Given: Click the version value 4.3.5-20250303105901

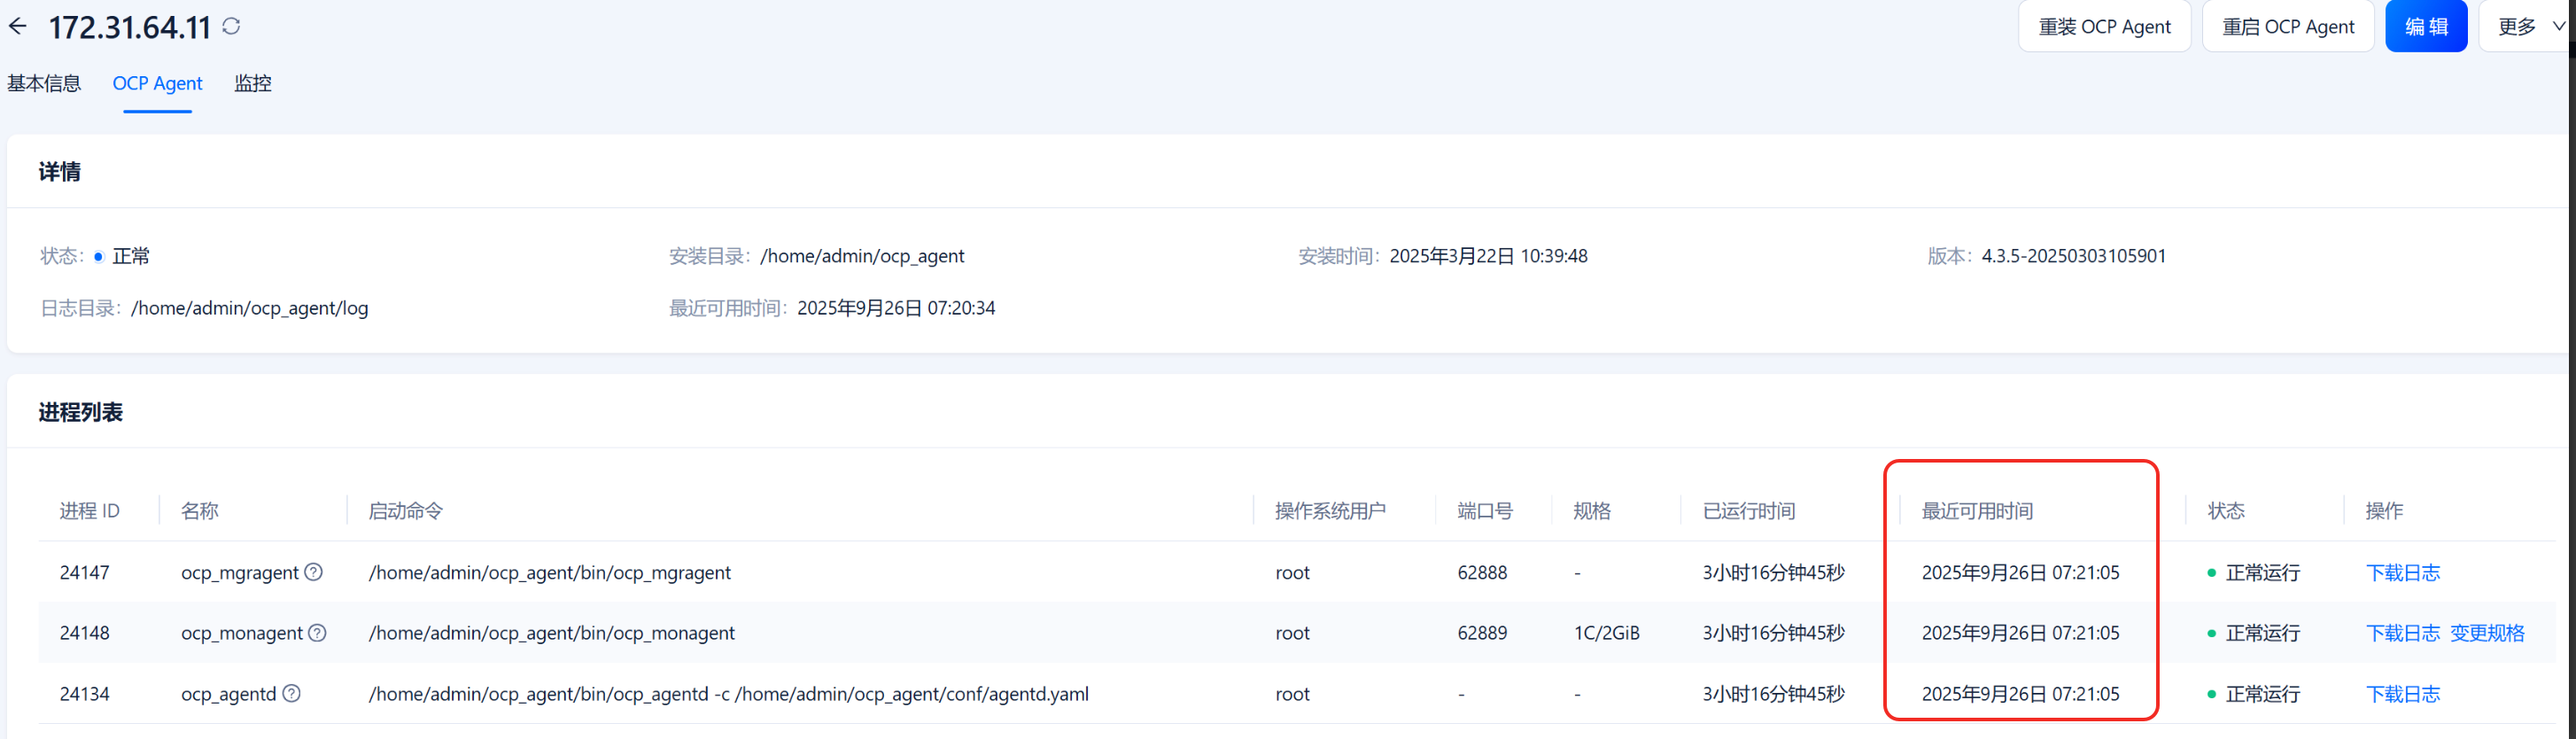Looking at the screenshot, I should (2074, 256).
